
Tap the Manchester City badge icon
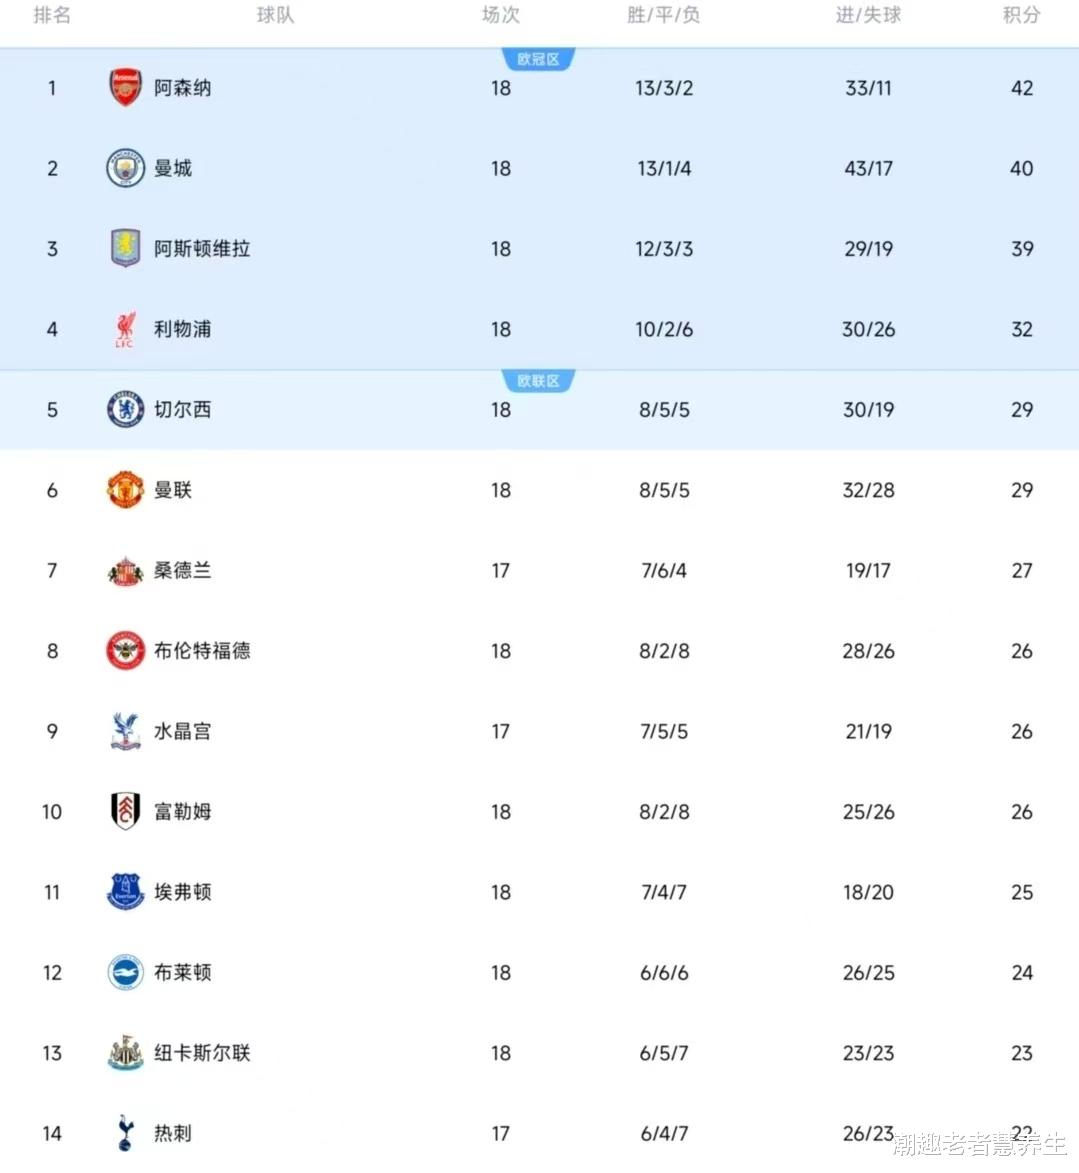click(x=125, y=168)
